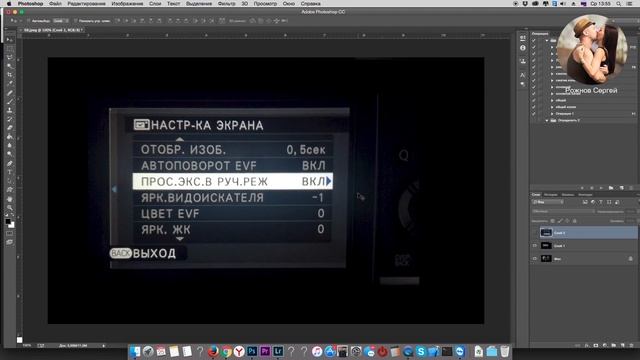Show the top selected layer via visibility box
This screenshot has width=640, height=360.
click(535, 233)
